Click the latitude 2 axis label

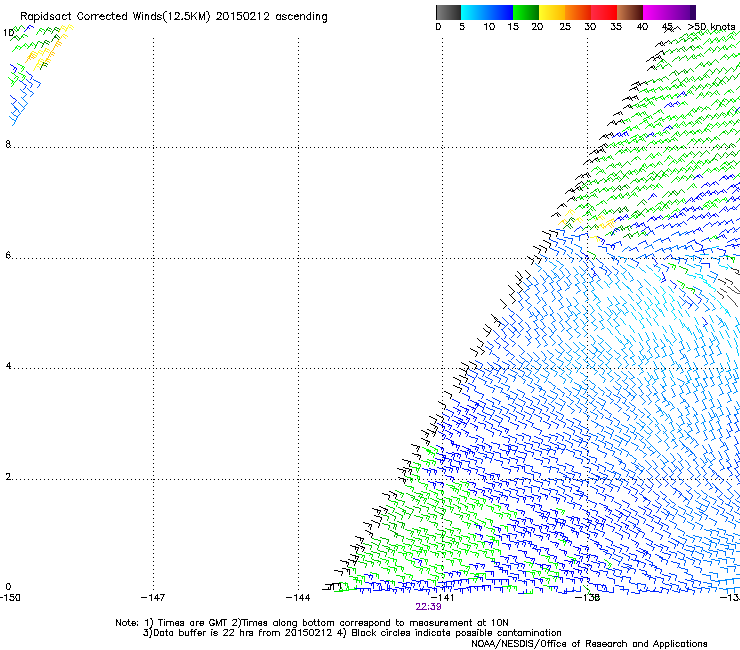pos(8,477)
